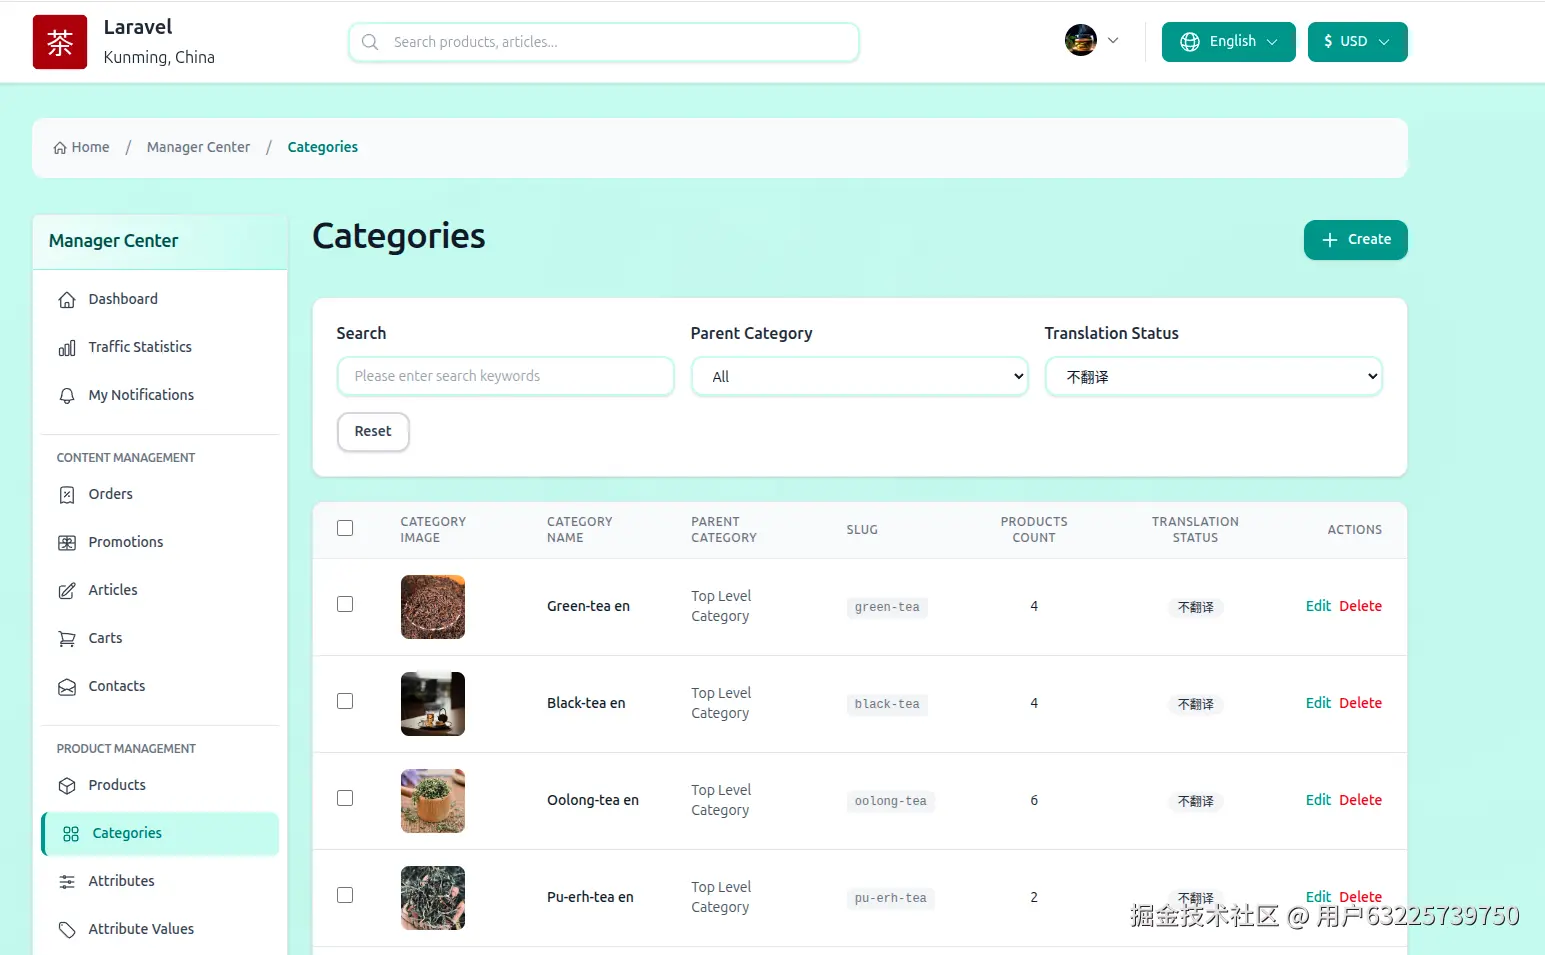Open the Parent Category select box
Image resolution: width=1545 pixels, height=955 pixels.
[x=860, y=377]
